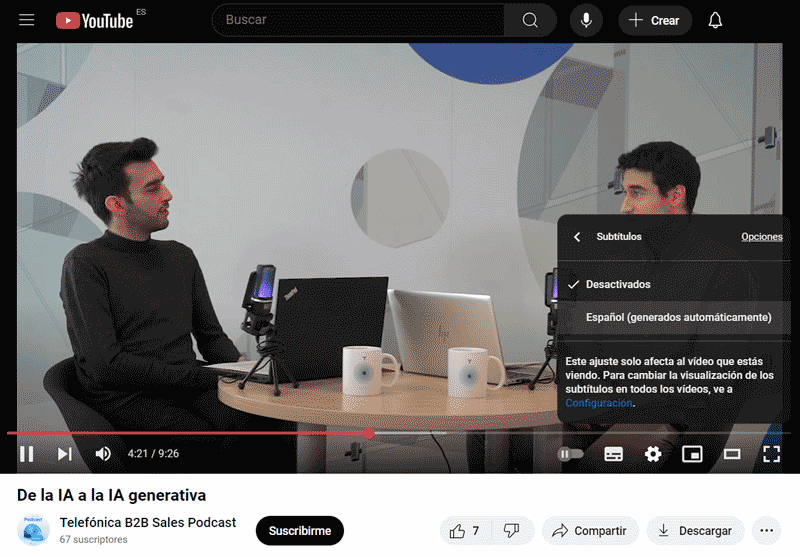Start voice search with microphone icon
Viewport: 800px width, 557px height.
pos(586,20)
